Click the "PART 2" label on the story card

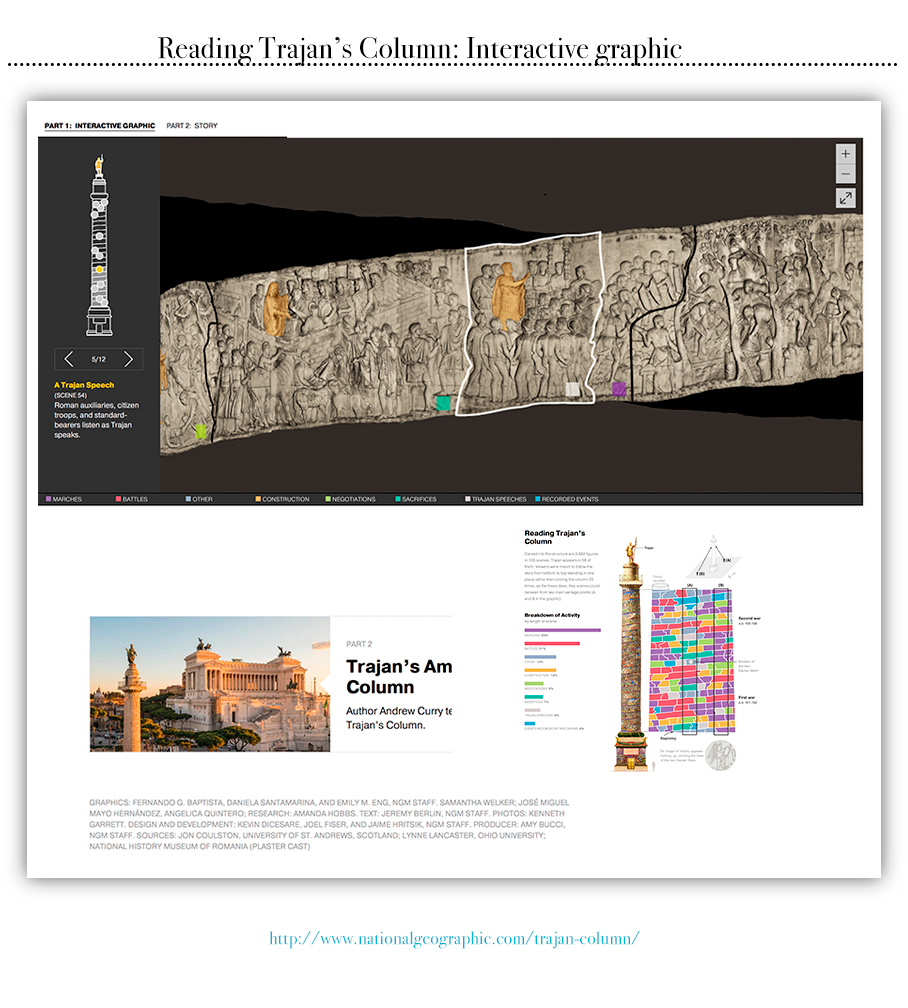[359, 644]
